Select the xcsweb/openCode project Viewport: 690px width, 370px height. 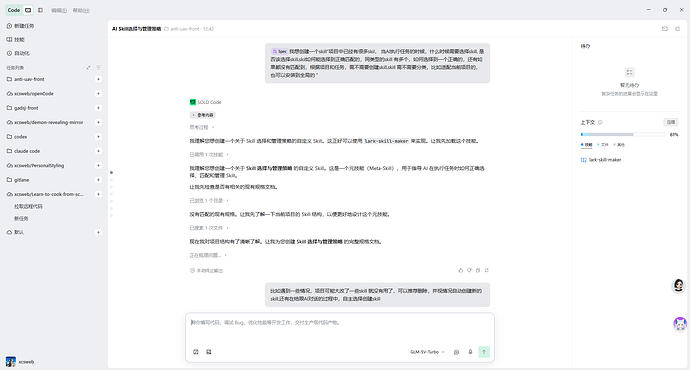[x=30, y=94]
